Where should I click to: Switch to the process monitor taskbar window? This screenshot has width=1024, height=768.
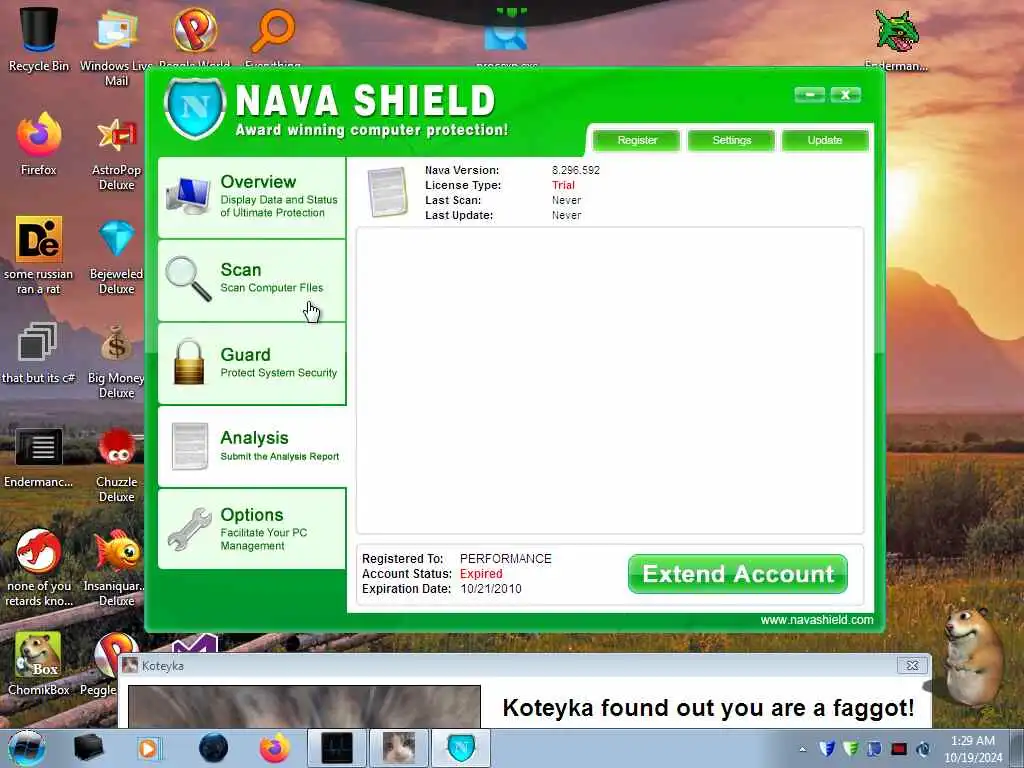tap(336, 748)
